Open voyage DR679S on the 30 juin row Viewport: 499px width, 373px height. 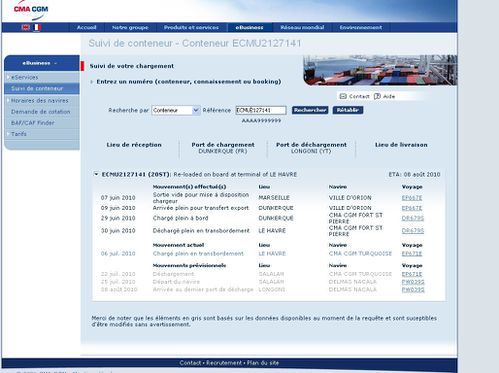pyautogui.click(x=413, y=231)
